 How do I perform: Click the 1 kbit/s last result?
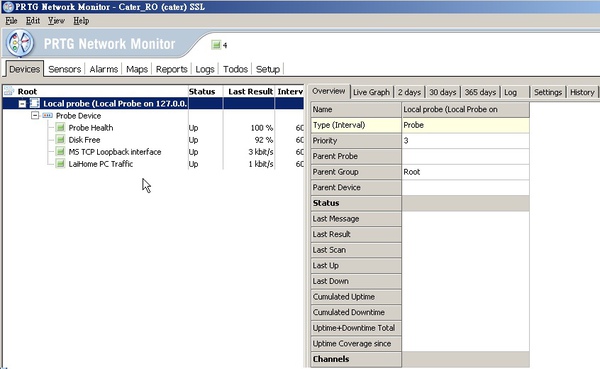tap(261, 164)
